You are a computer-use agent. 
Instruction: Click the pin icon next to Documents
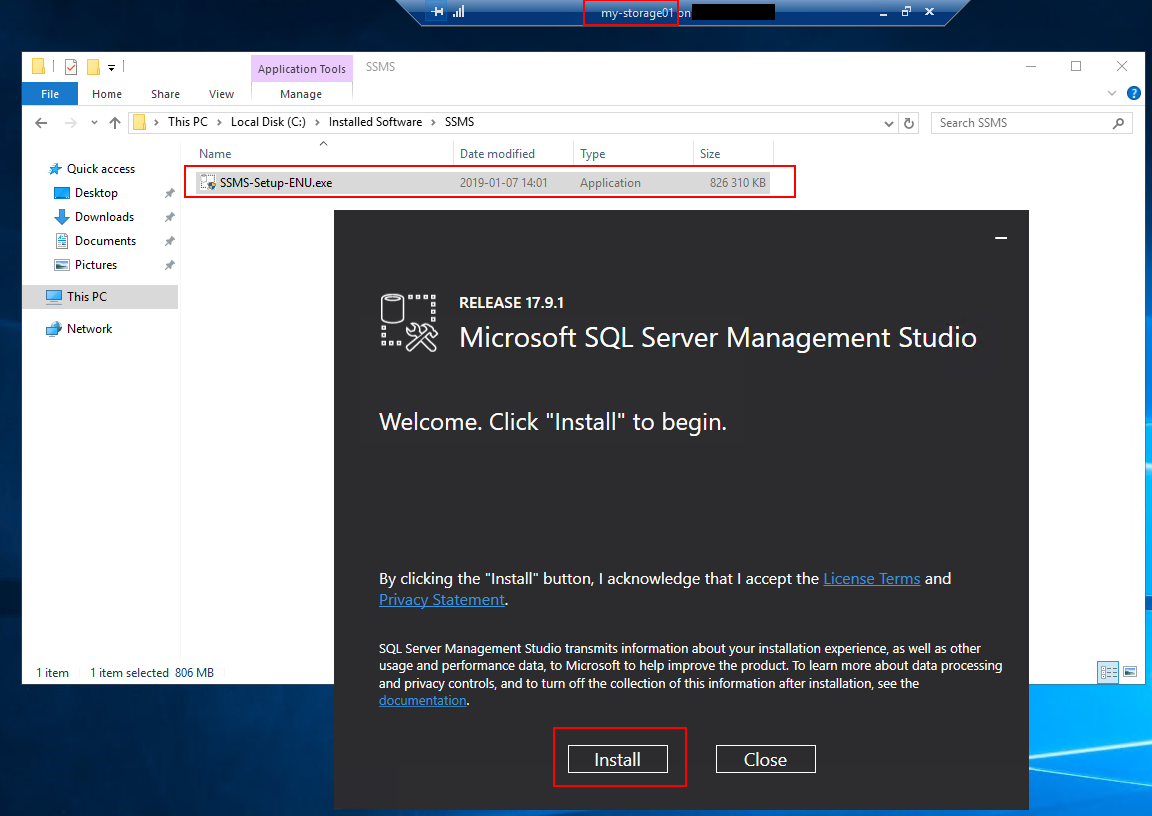point(170,241)
